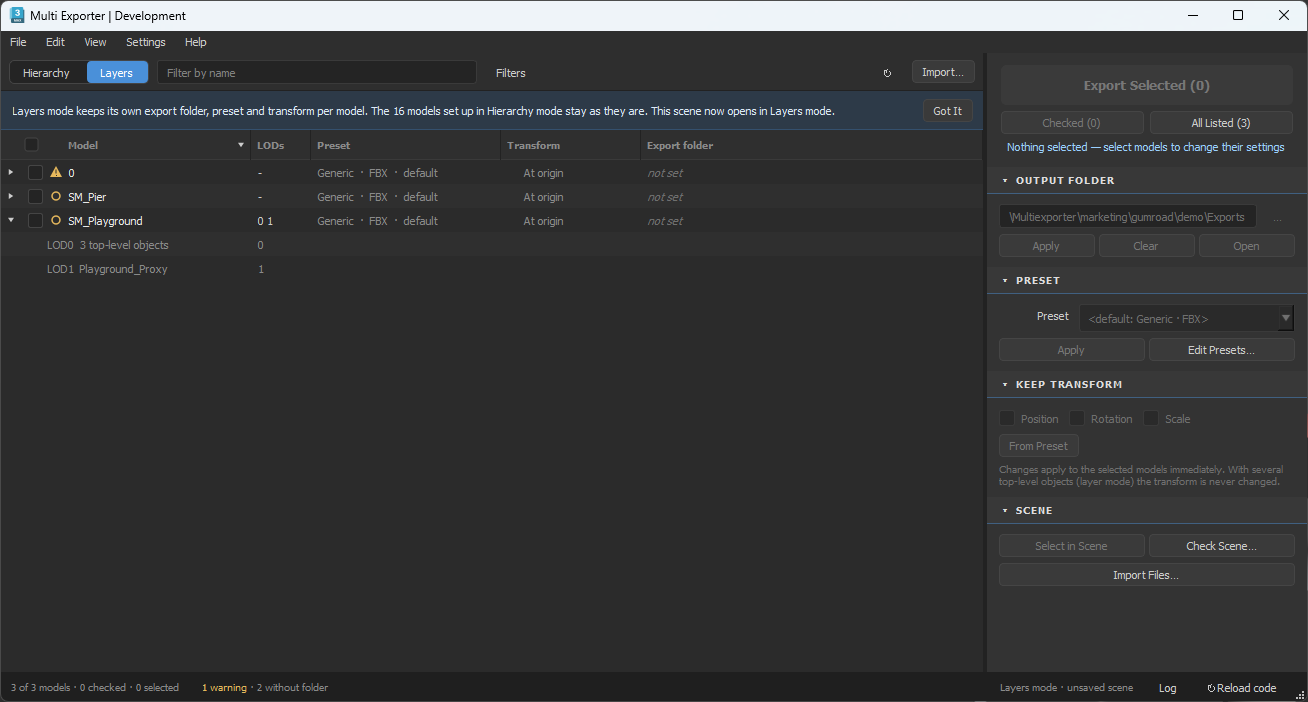Select the SM_Playground model name
This screenshot has width=1308, height=702.
[105, 221]
